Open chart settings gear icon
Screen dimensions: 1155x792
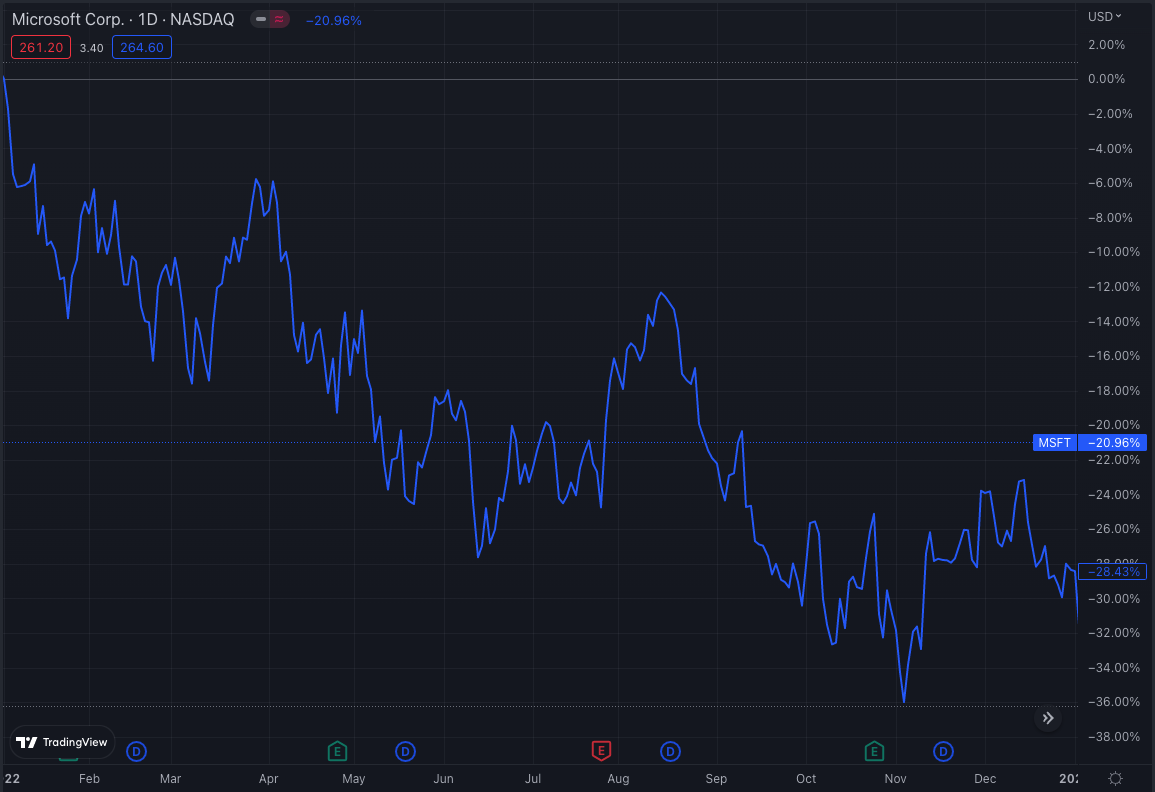point(1116,778)
